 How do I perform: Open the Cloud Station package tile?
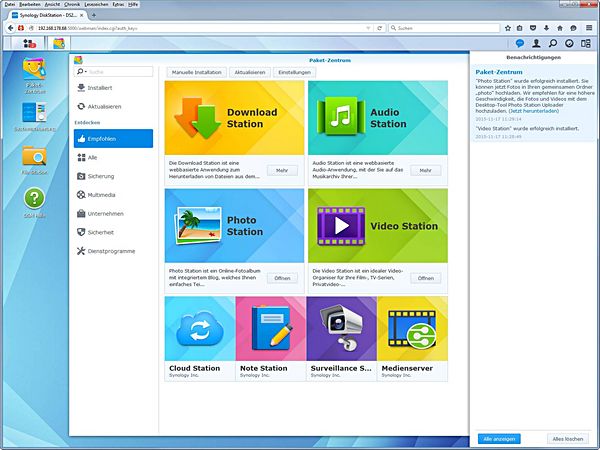click(x=200, y=339)
